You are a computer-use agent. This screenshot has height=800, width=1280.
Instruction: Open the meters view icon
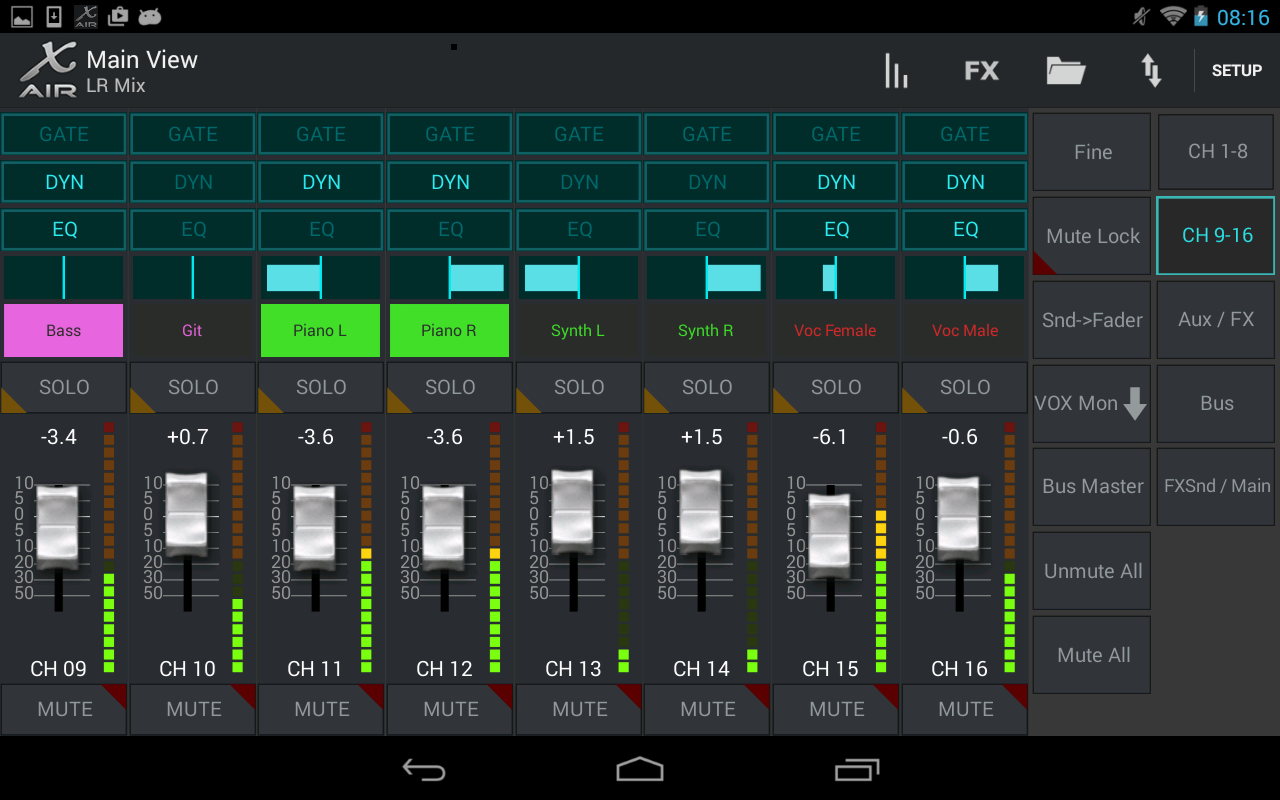click(x=895, y=70)
